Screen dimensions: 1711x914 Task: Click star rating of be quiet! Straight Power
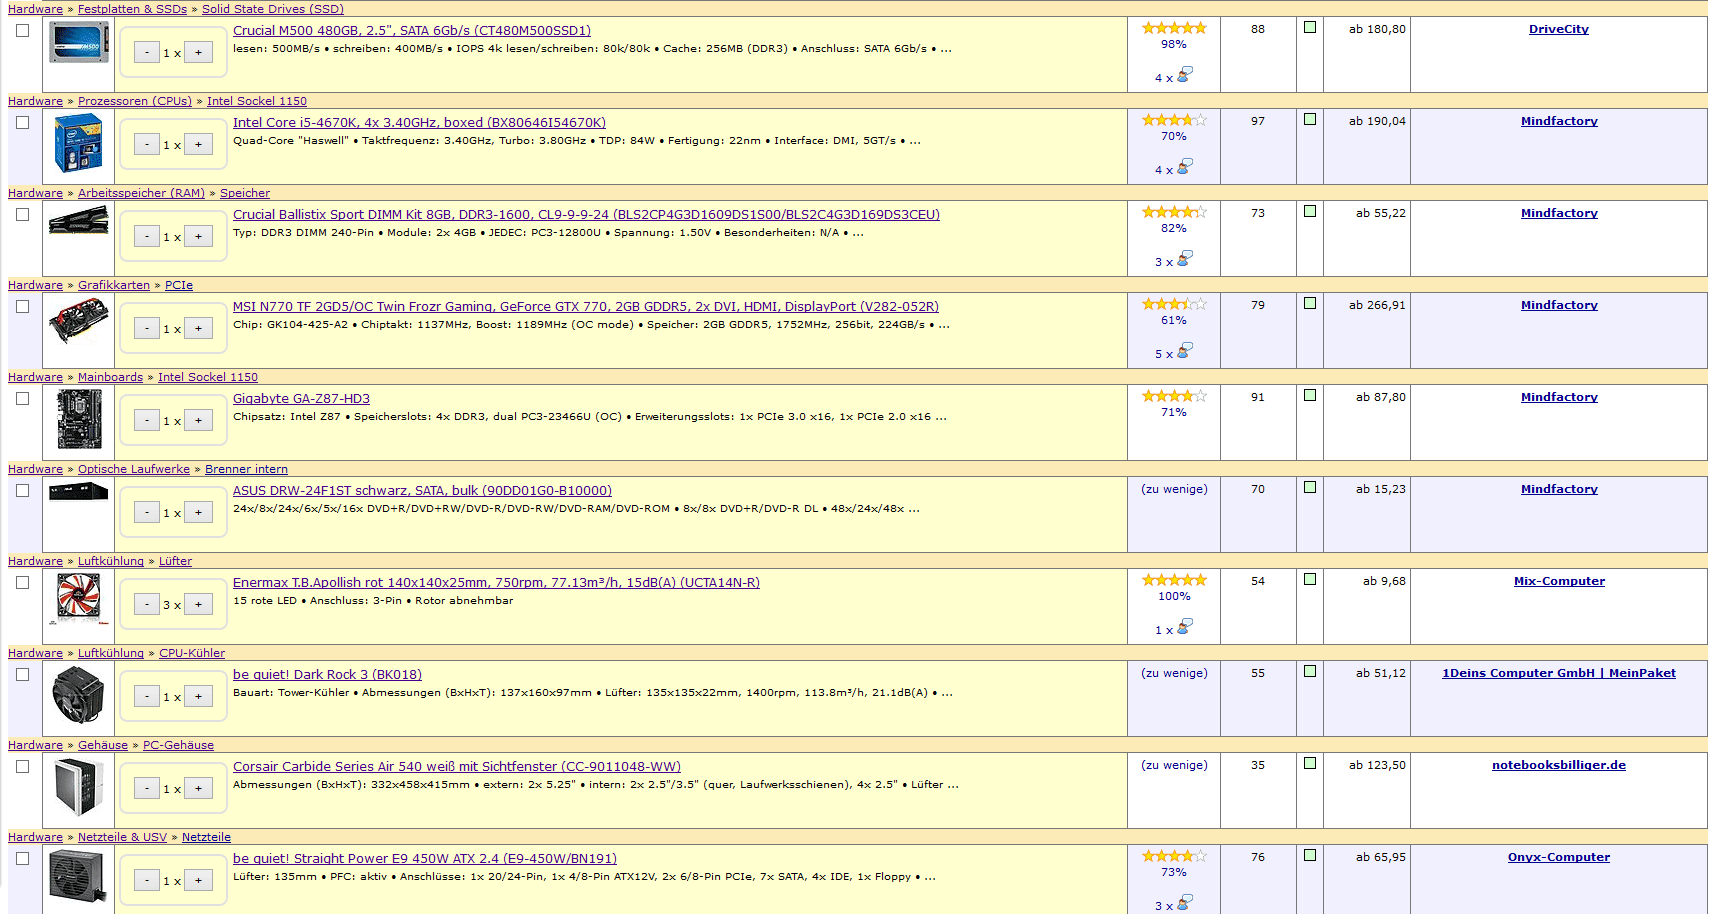(x=1174, y=856)
